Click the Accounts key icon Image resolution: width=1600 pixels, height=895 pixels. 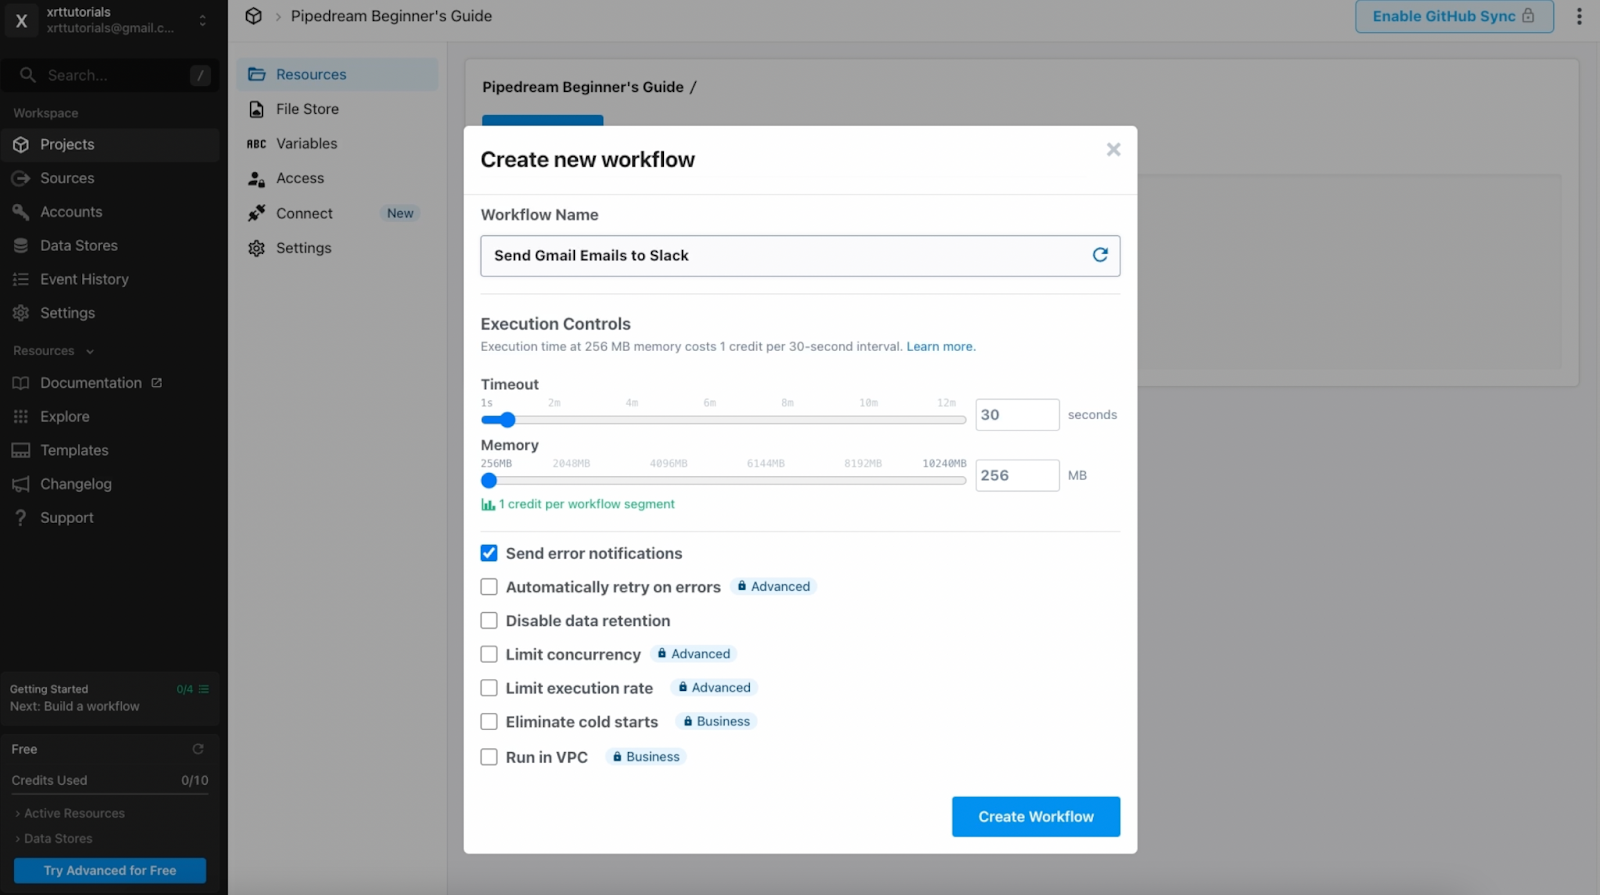pos(21,212)
